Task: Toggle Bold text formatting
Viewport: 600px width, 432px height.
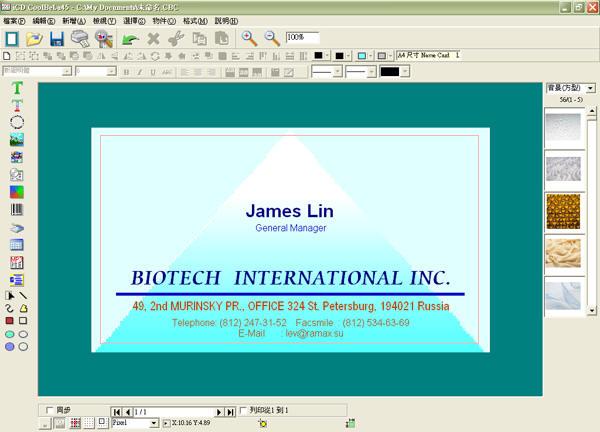Action: [x=126, y=72]
